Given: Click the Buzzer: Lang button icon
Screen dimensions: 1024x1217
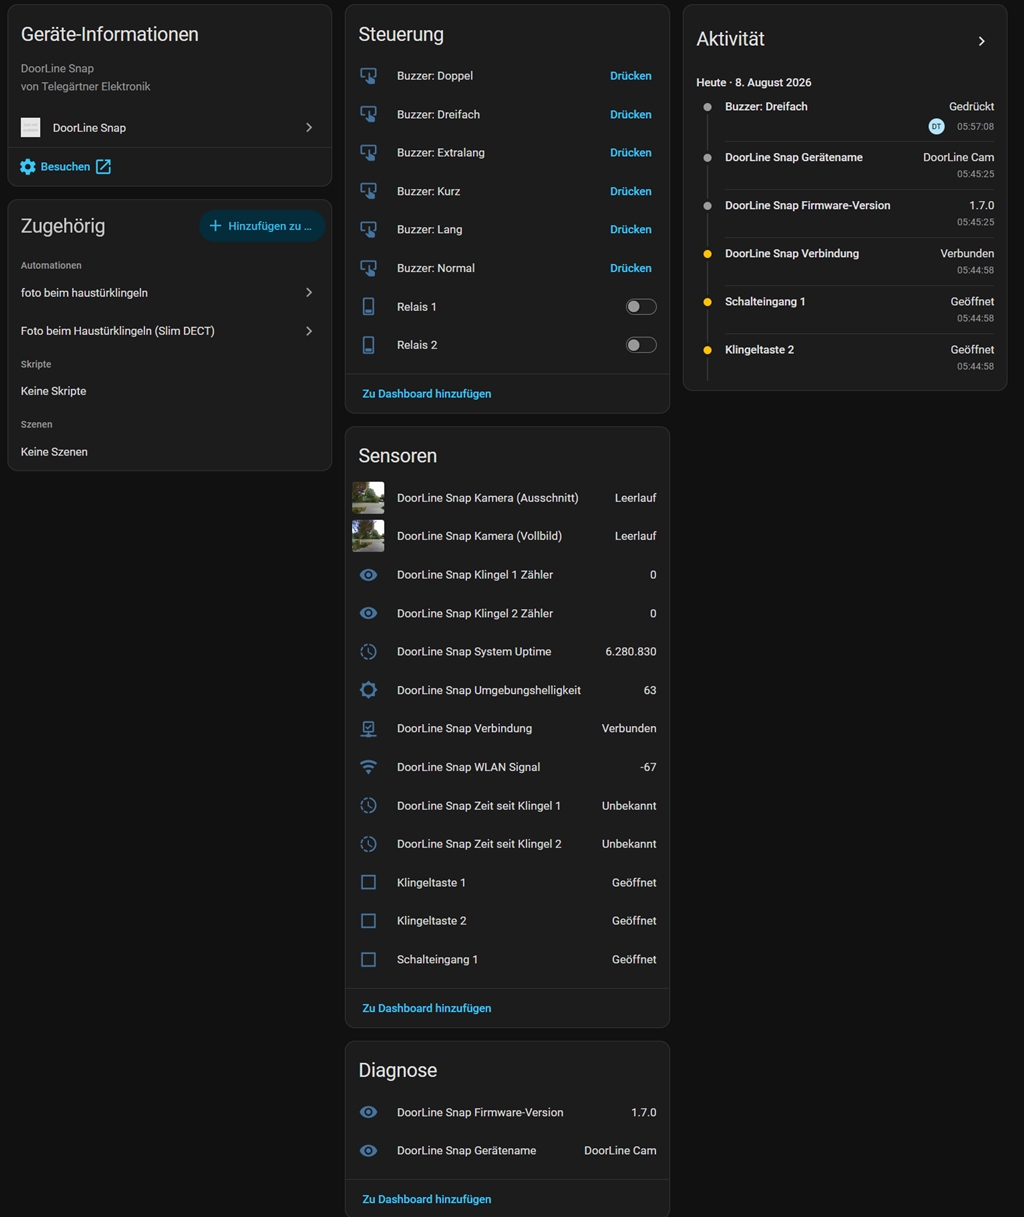Looking at the screenshot, I should [x=368, y=229].
